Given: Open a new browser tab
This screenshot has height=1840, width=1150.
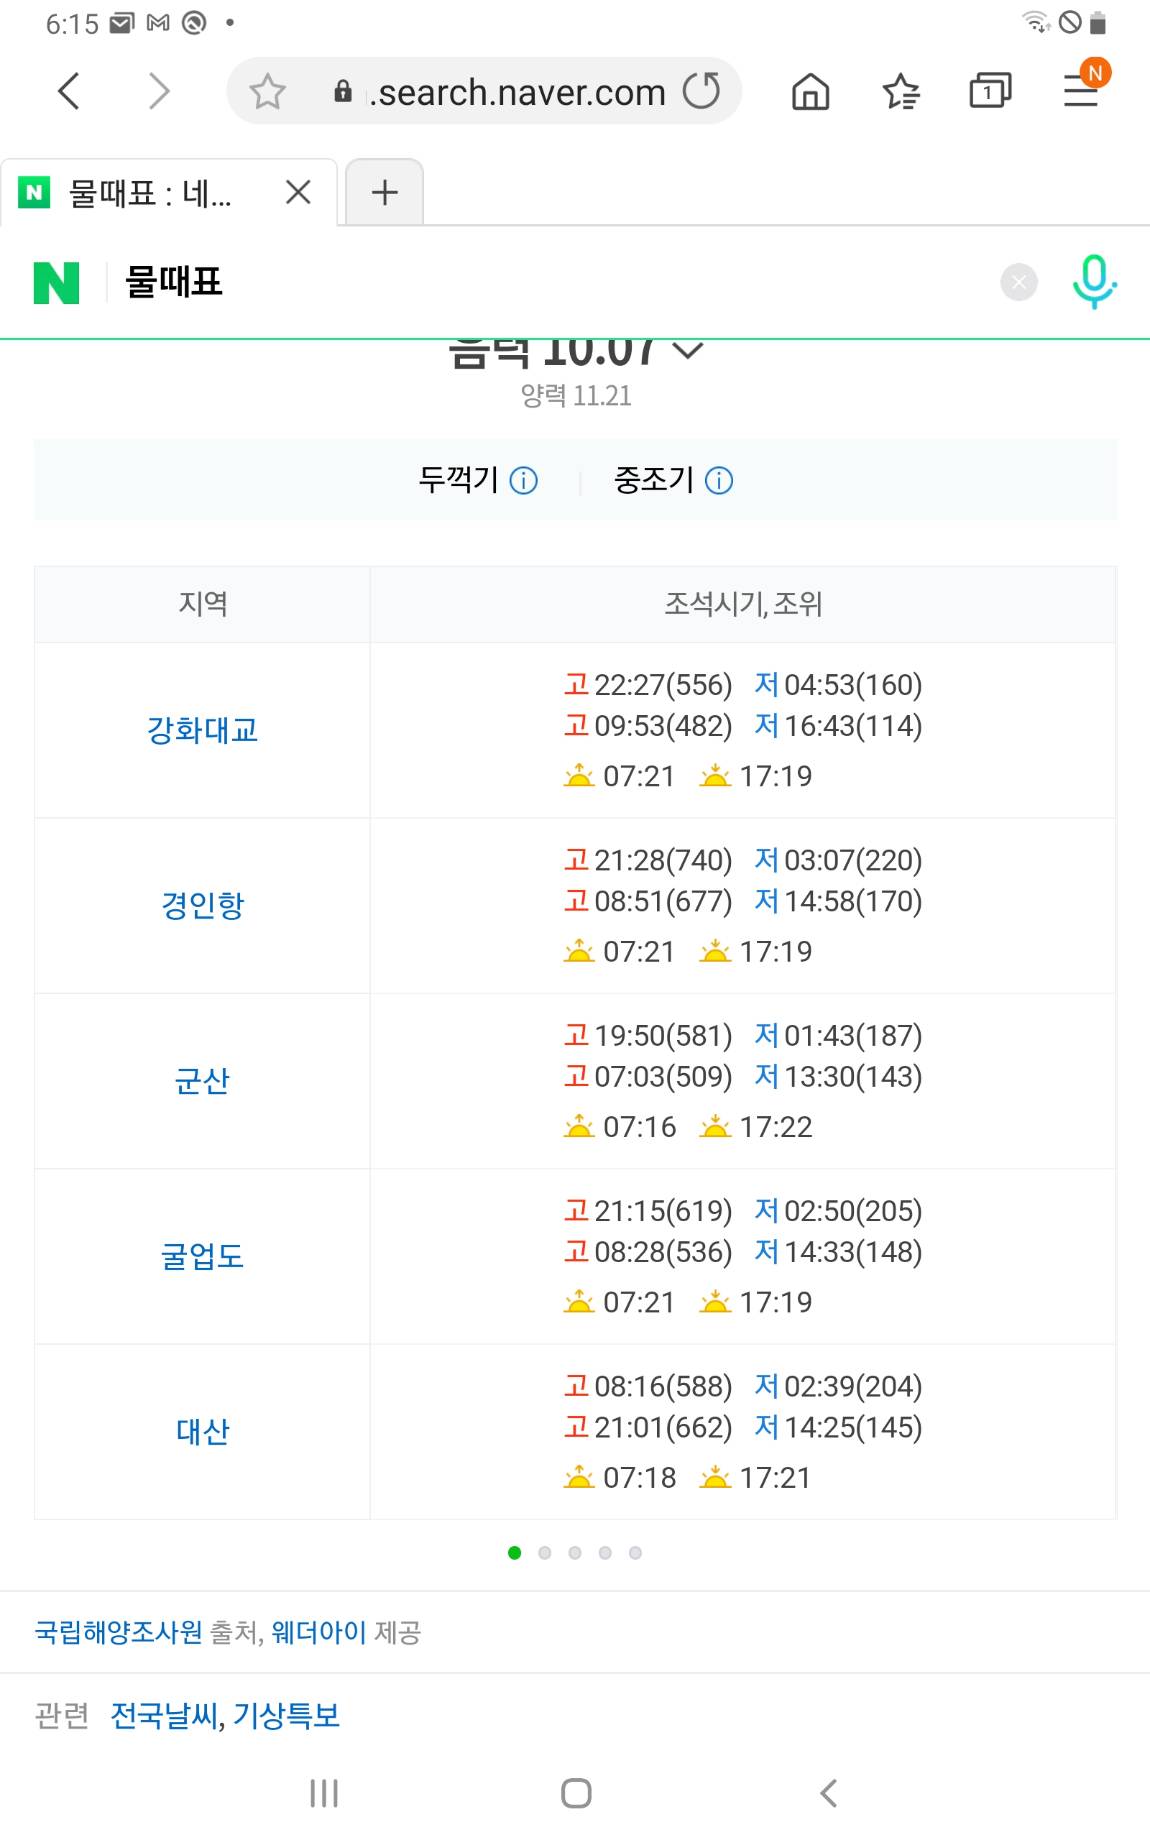Looking at the screenshot, I should click(385, 192).
